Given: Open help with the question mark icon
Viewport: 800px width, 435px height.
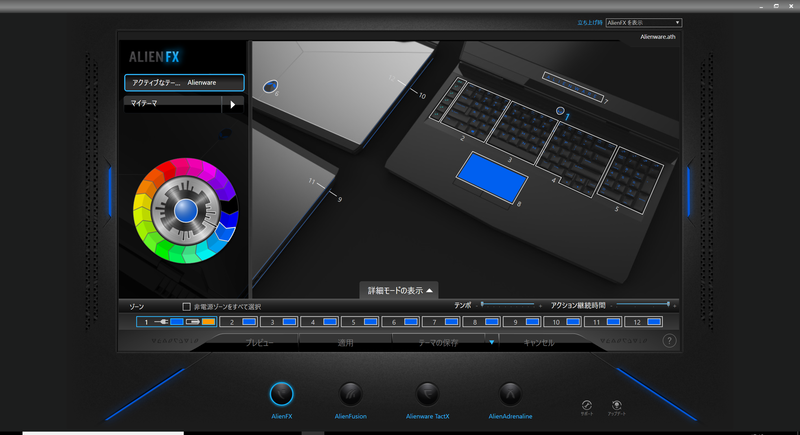Looking at the screenshot, I should (x=669, y=341).
